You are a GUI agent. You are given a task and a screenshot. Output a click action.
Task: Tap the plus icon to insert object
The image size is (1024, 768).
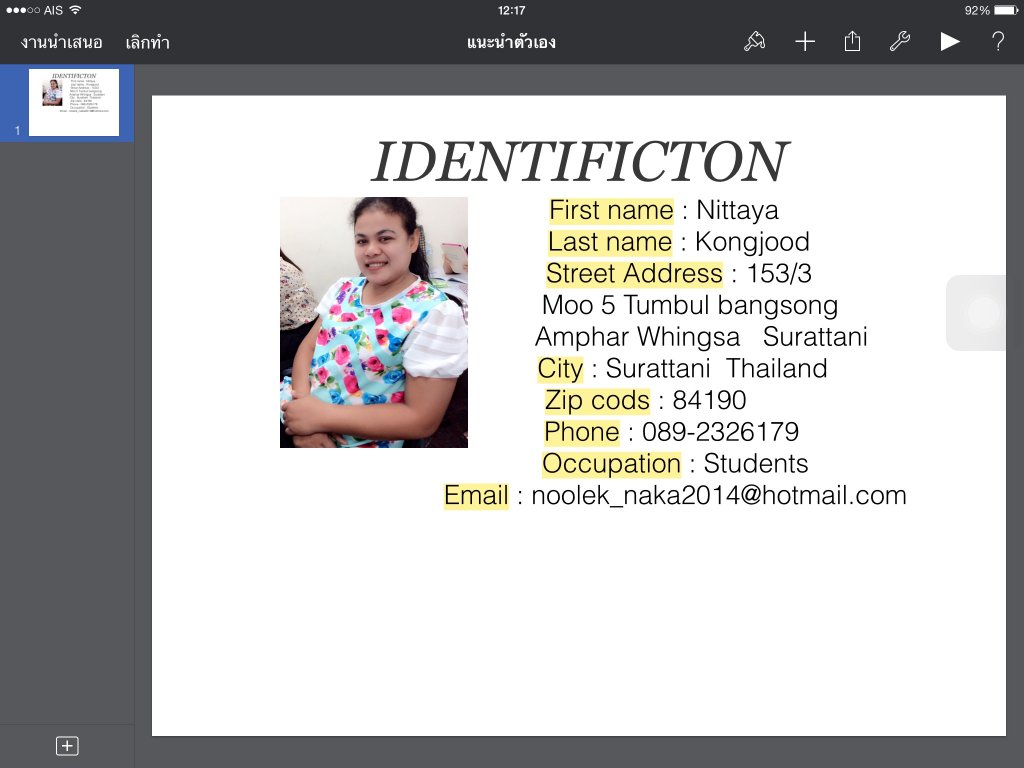(805, 41)
